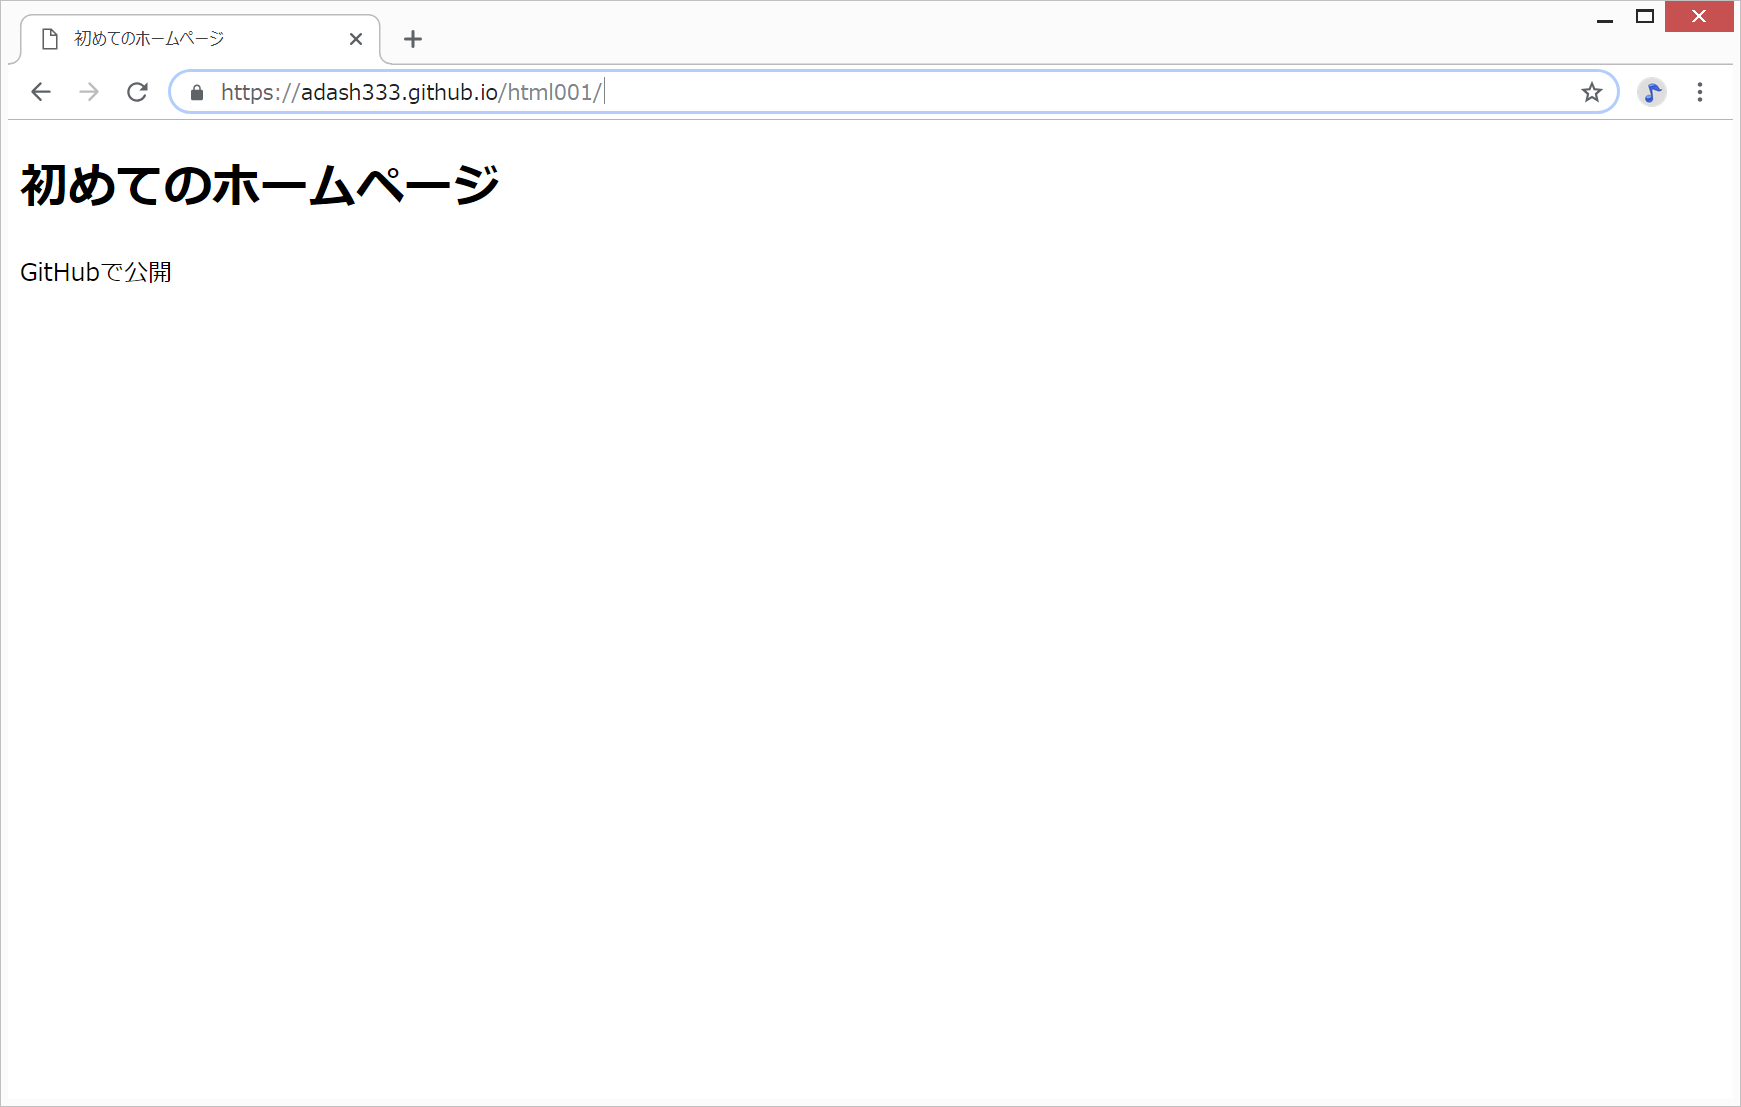Reload the current page
This screenshot has height=1107, width=1741.
[137, 92]
